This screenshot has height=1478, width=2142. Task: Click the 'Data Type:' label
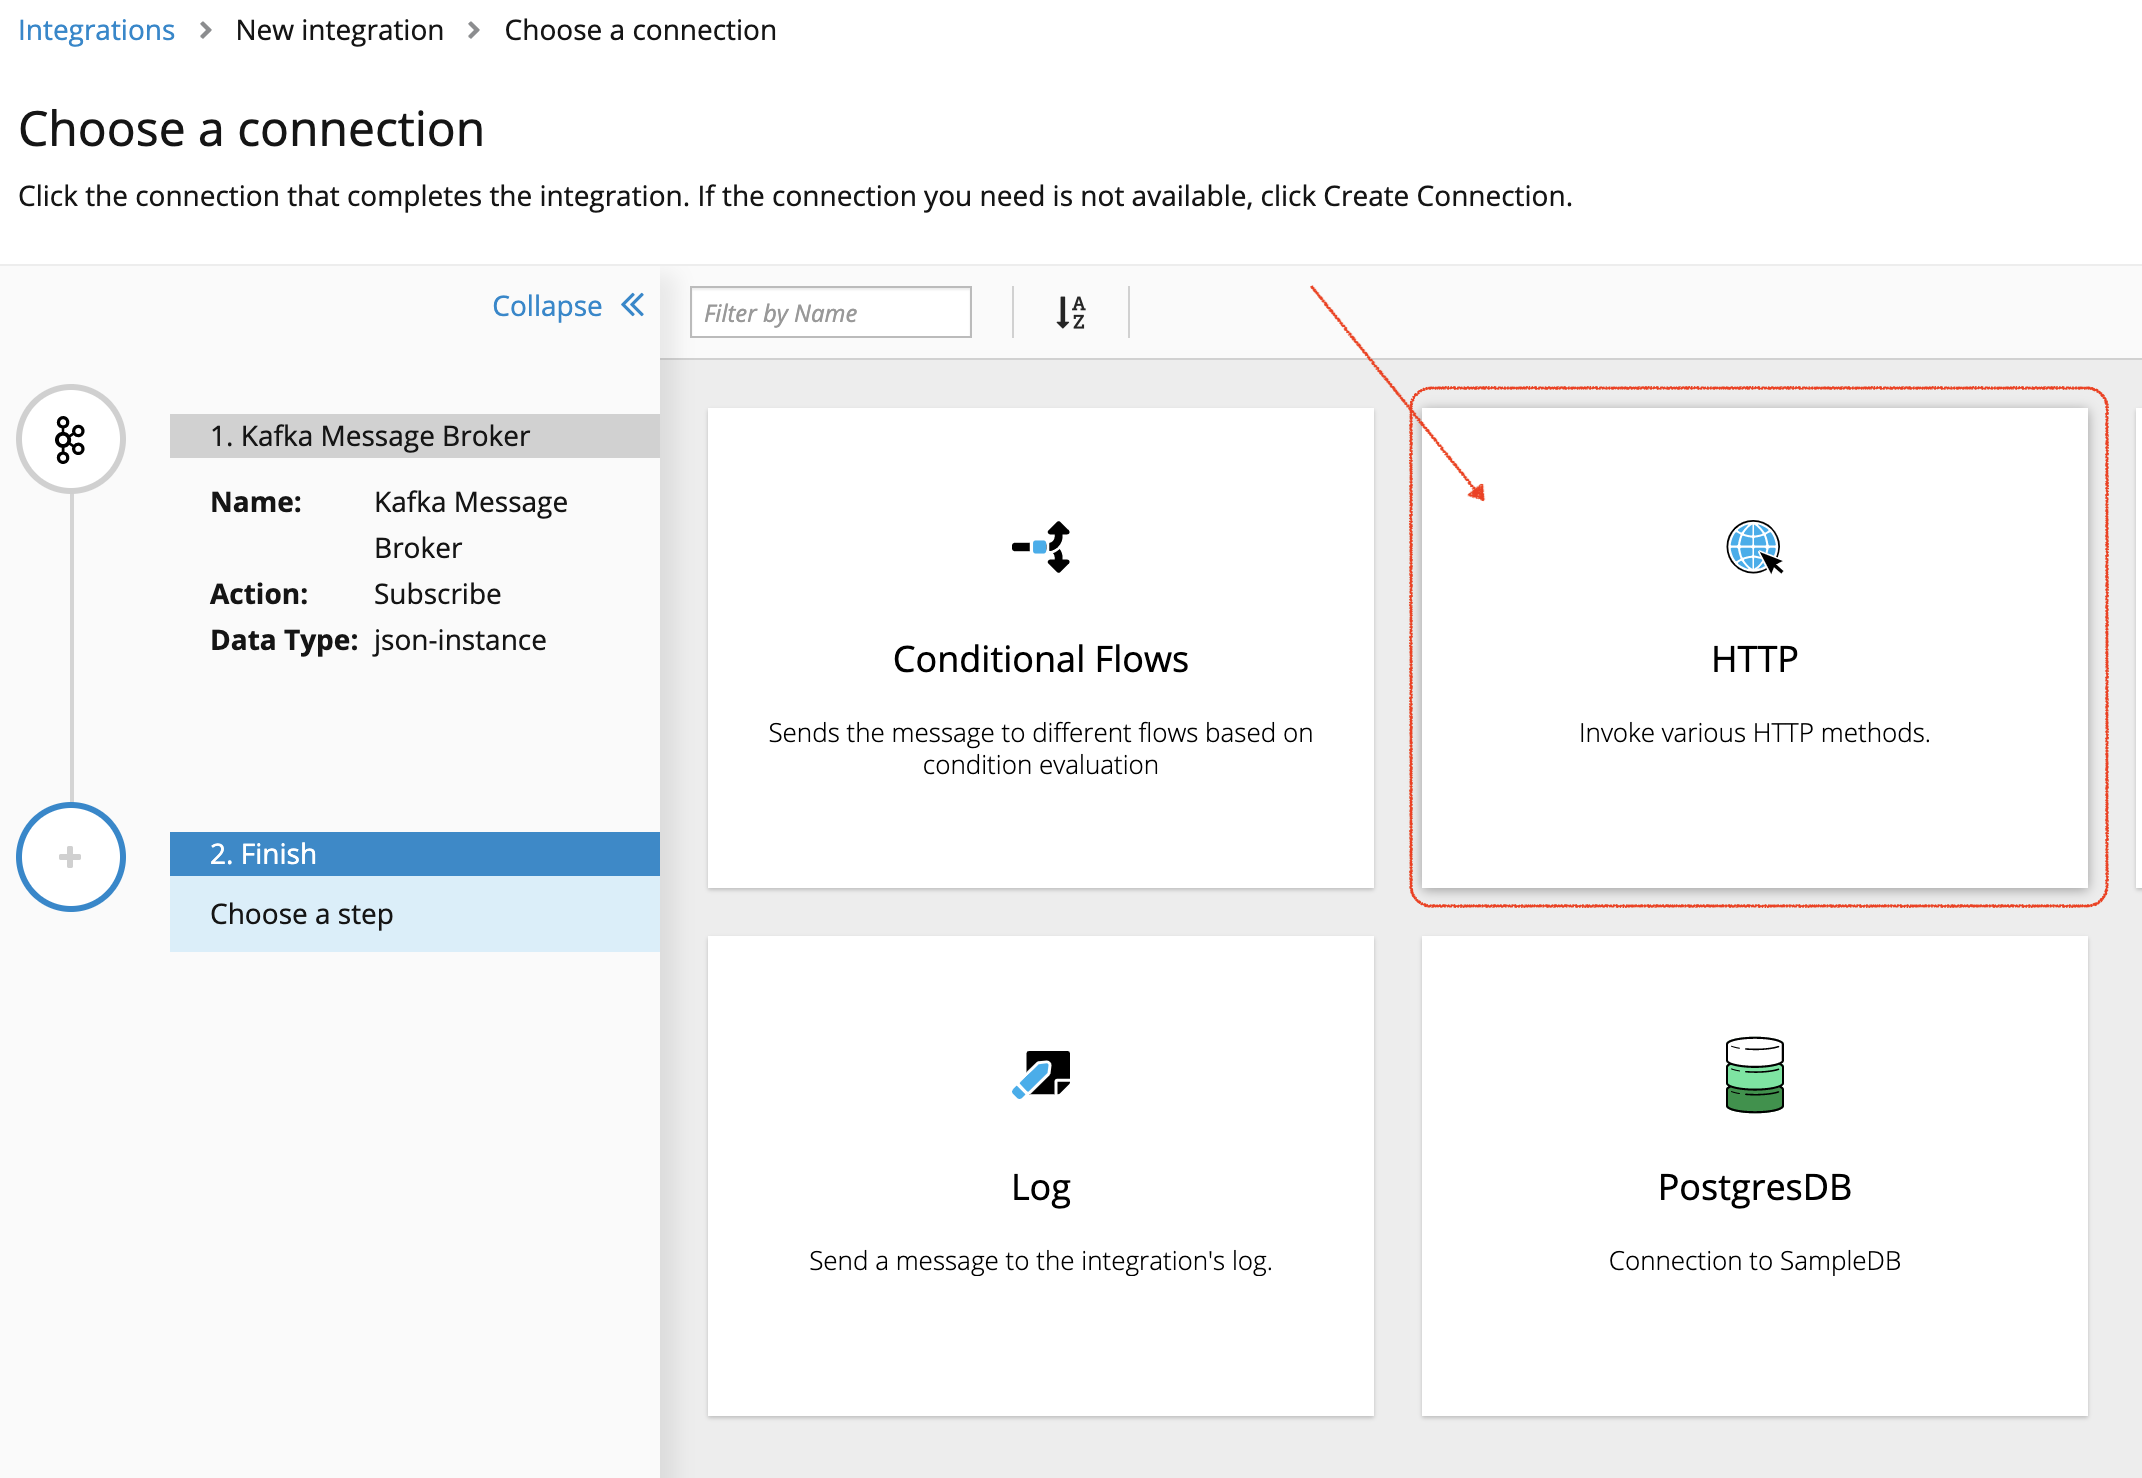(x=284, y=640)
